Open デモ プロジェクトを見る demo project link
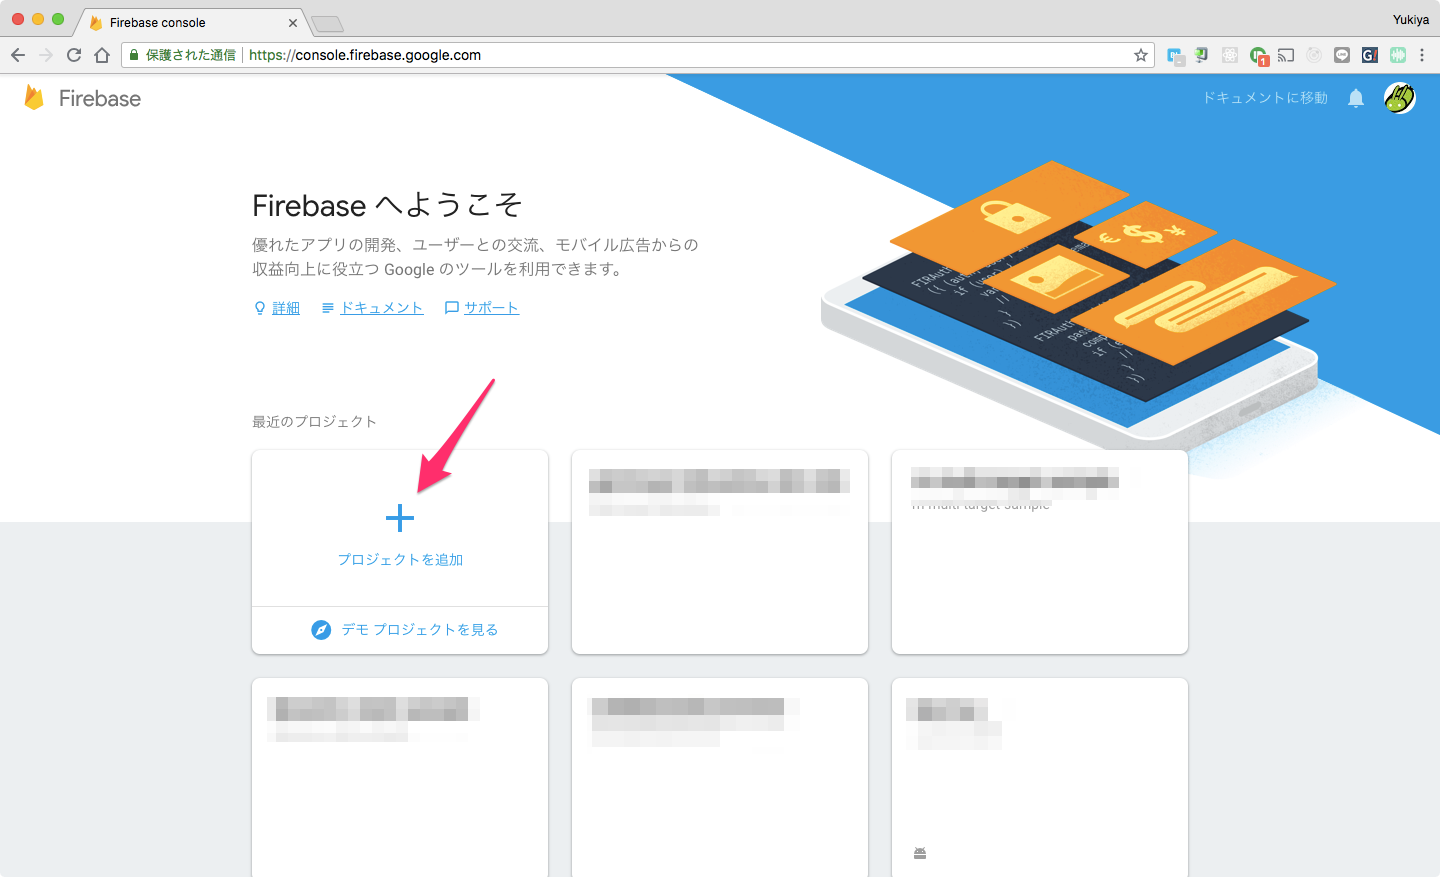The image size is (1440, 877). [420, 630]
